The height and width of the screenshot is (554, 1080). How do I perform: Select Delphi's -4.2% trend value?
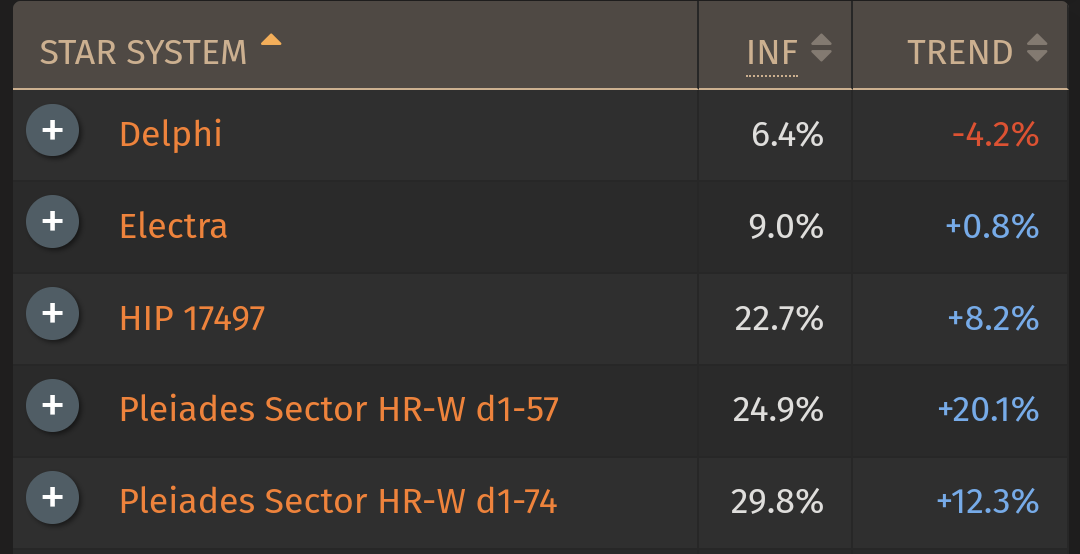pyautogui.click(x=995, y=134)
